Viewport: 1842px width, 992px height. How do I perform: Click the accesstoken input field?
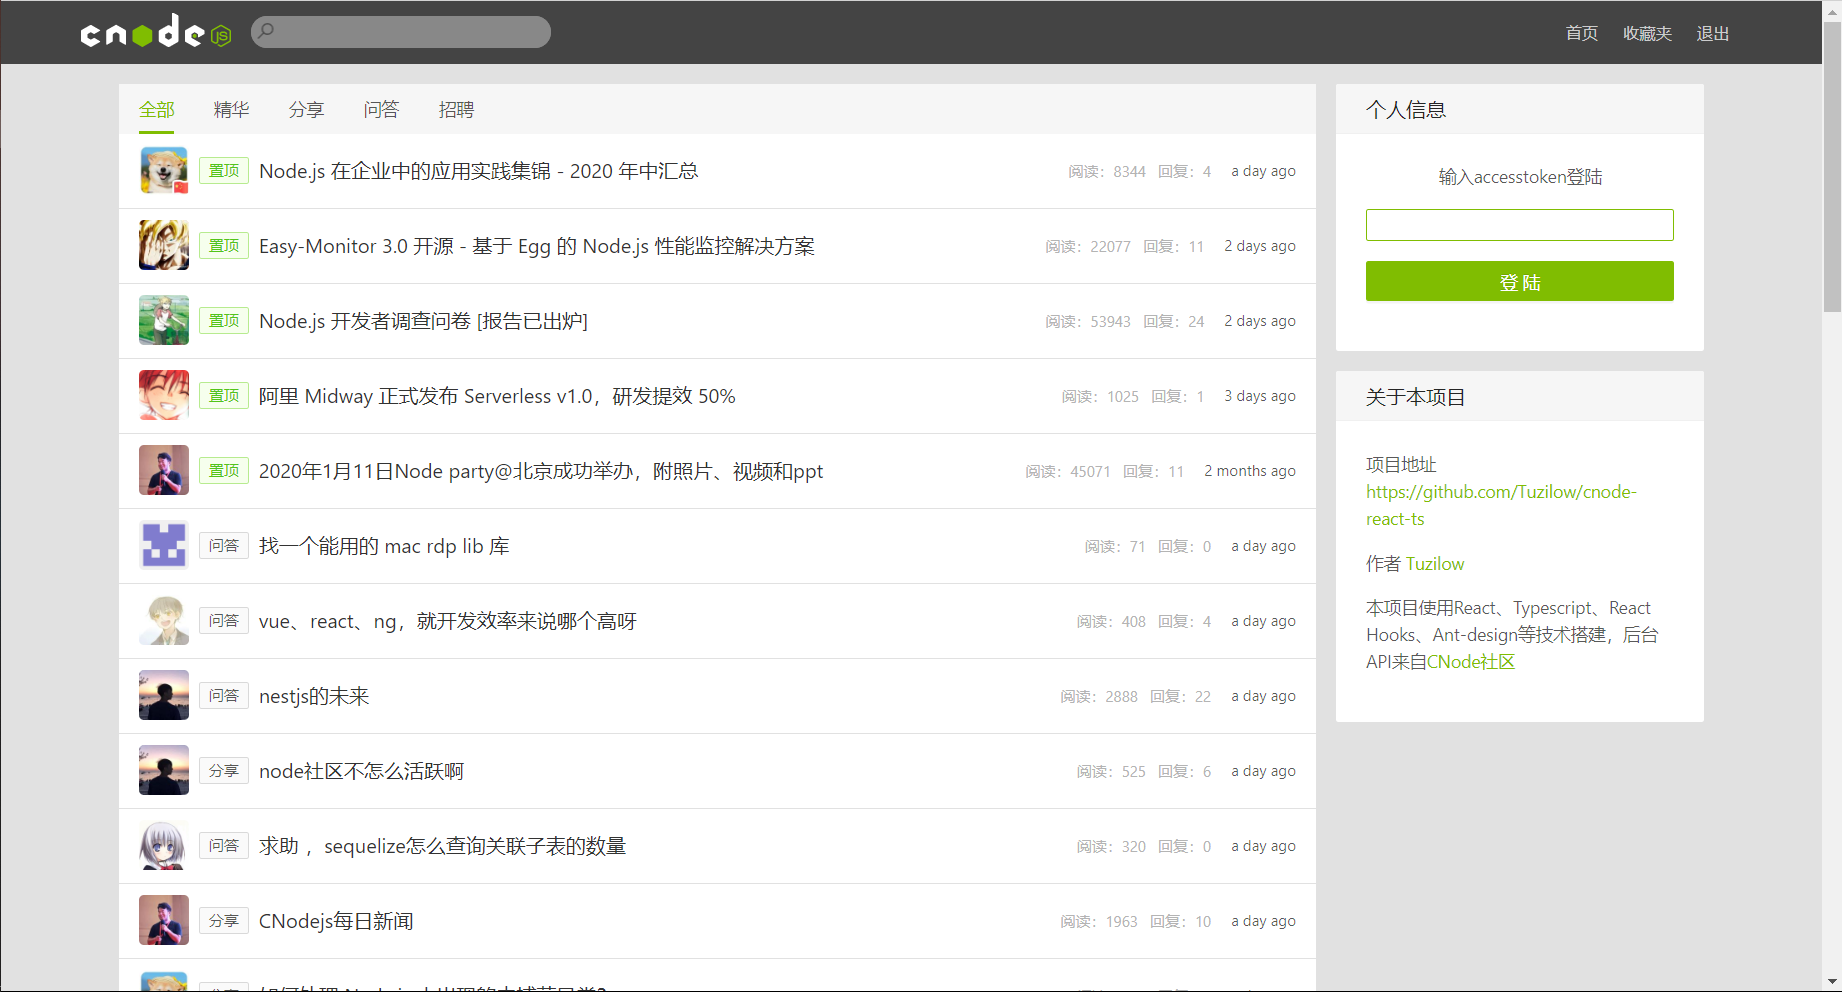1519,224
